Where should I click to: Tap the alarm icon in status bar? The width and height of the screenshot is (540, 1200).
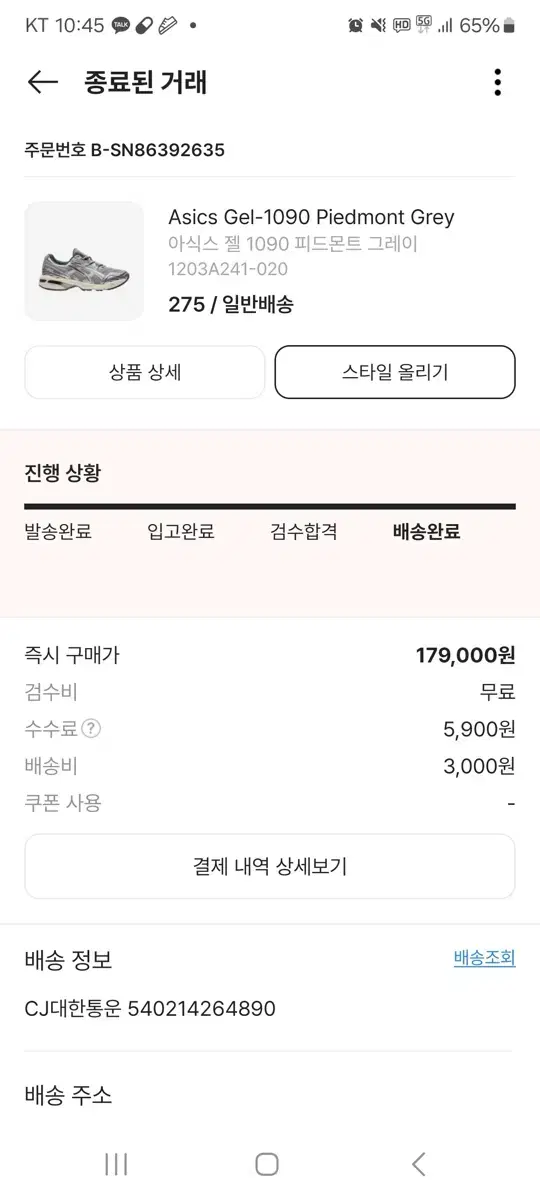[355, 26]
